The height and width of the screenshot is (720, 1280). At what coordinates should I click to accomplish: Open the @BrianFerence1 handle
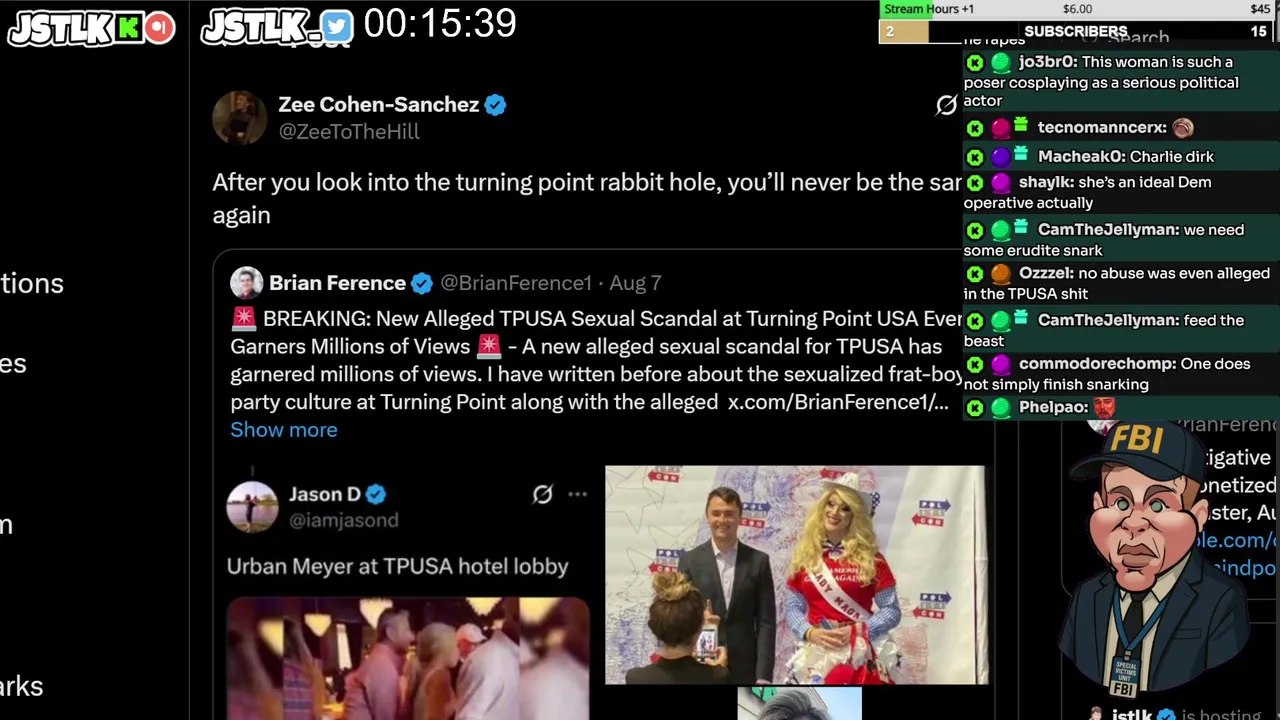point(516,283)
